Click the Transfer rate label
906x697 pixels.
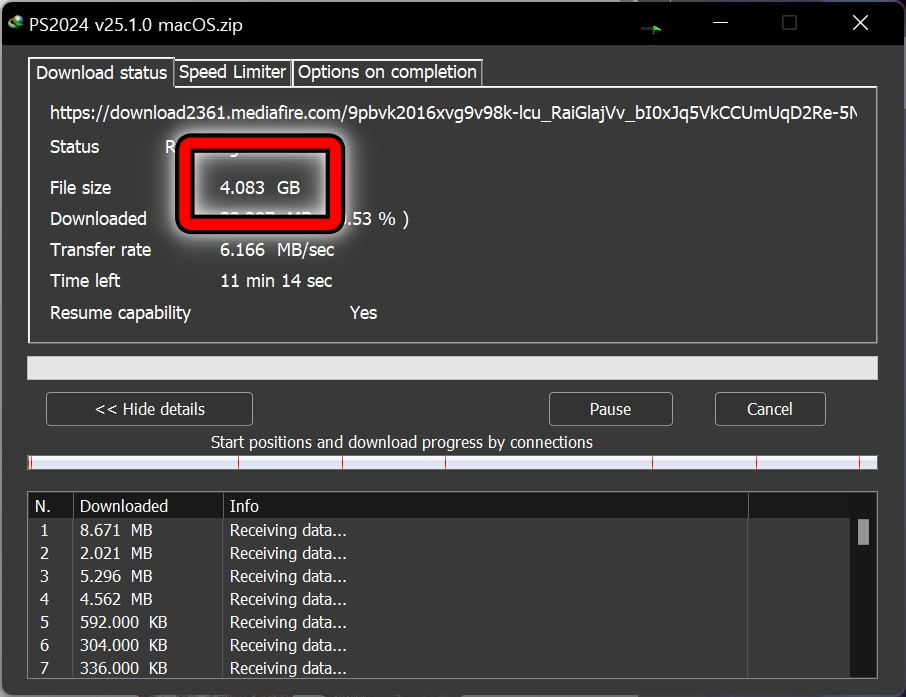pos(101,250)
